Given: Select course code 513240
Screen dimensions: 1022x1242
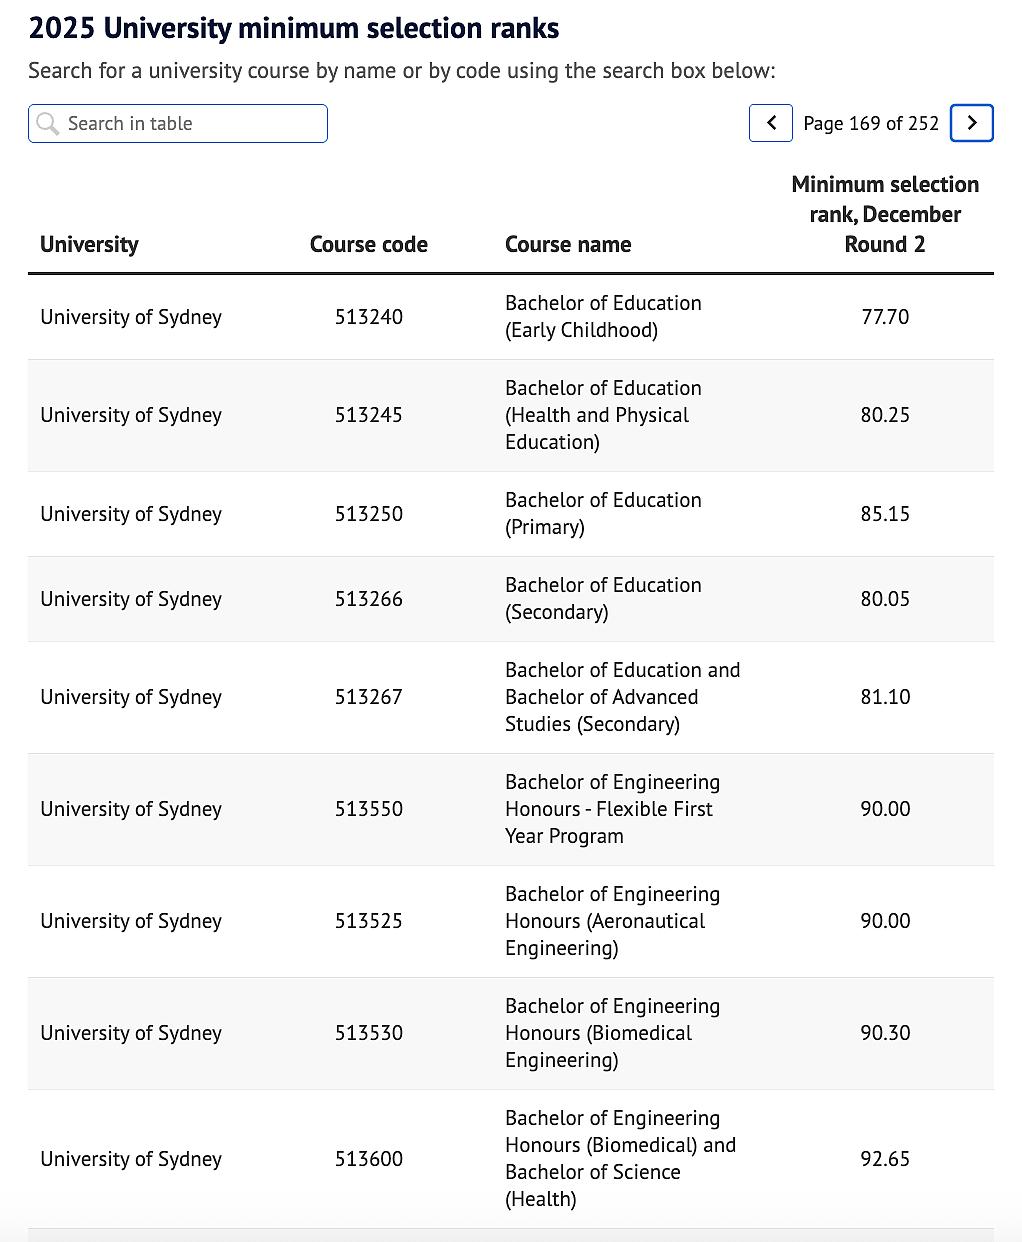Looking at the screenshot, I should pos(369,317).
